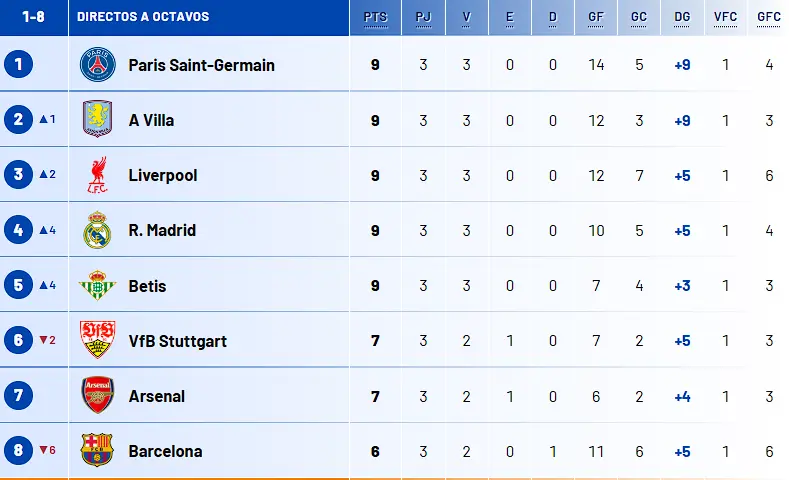The width and height of the screenshot is (789, 480).
Task: Sort table by PTS column header
Action: 375,17
